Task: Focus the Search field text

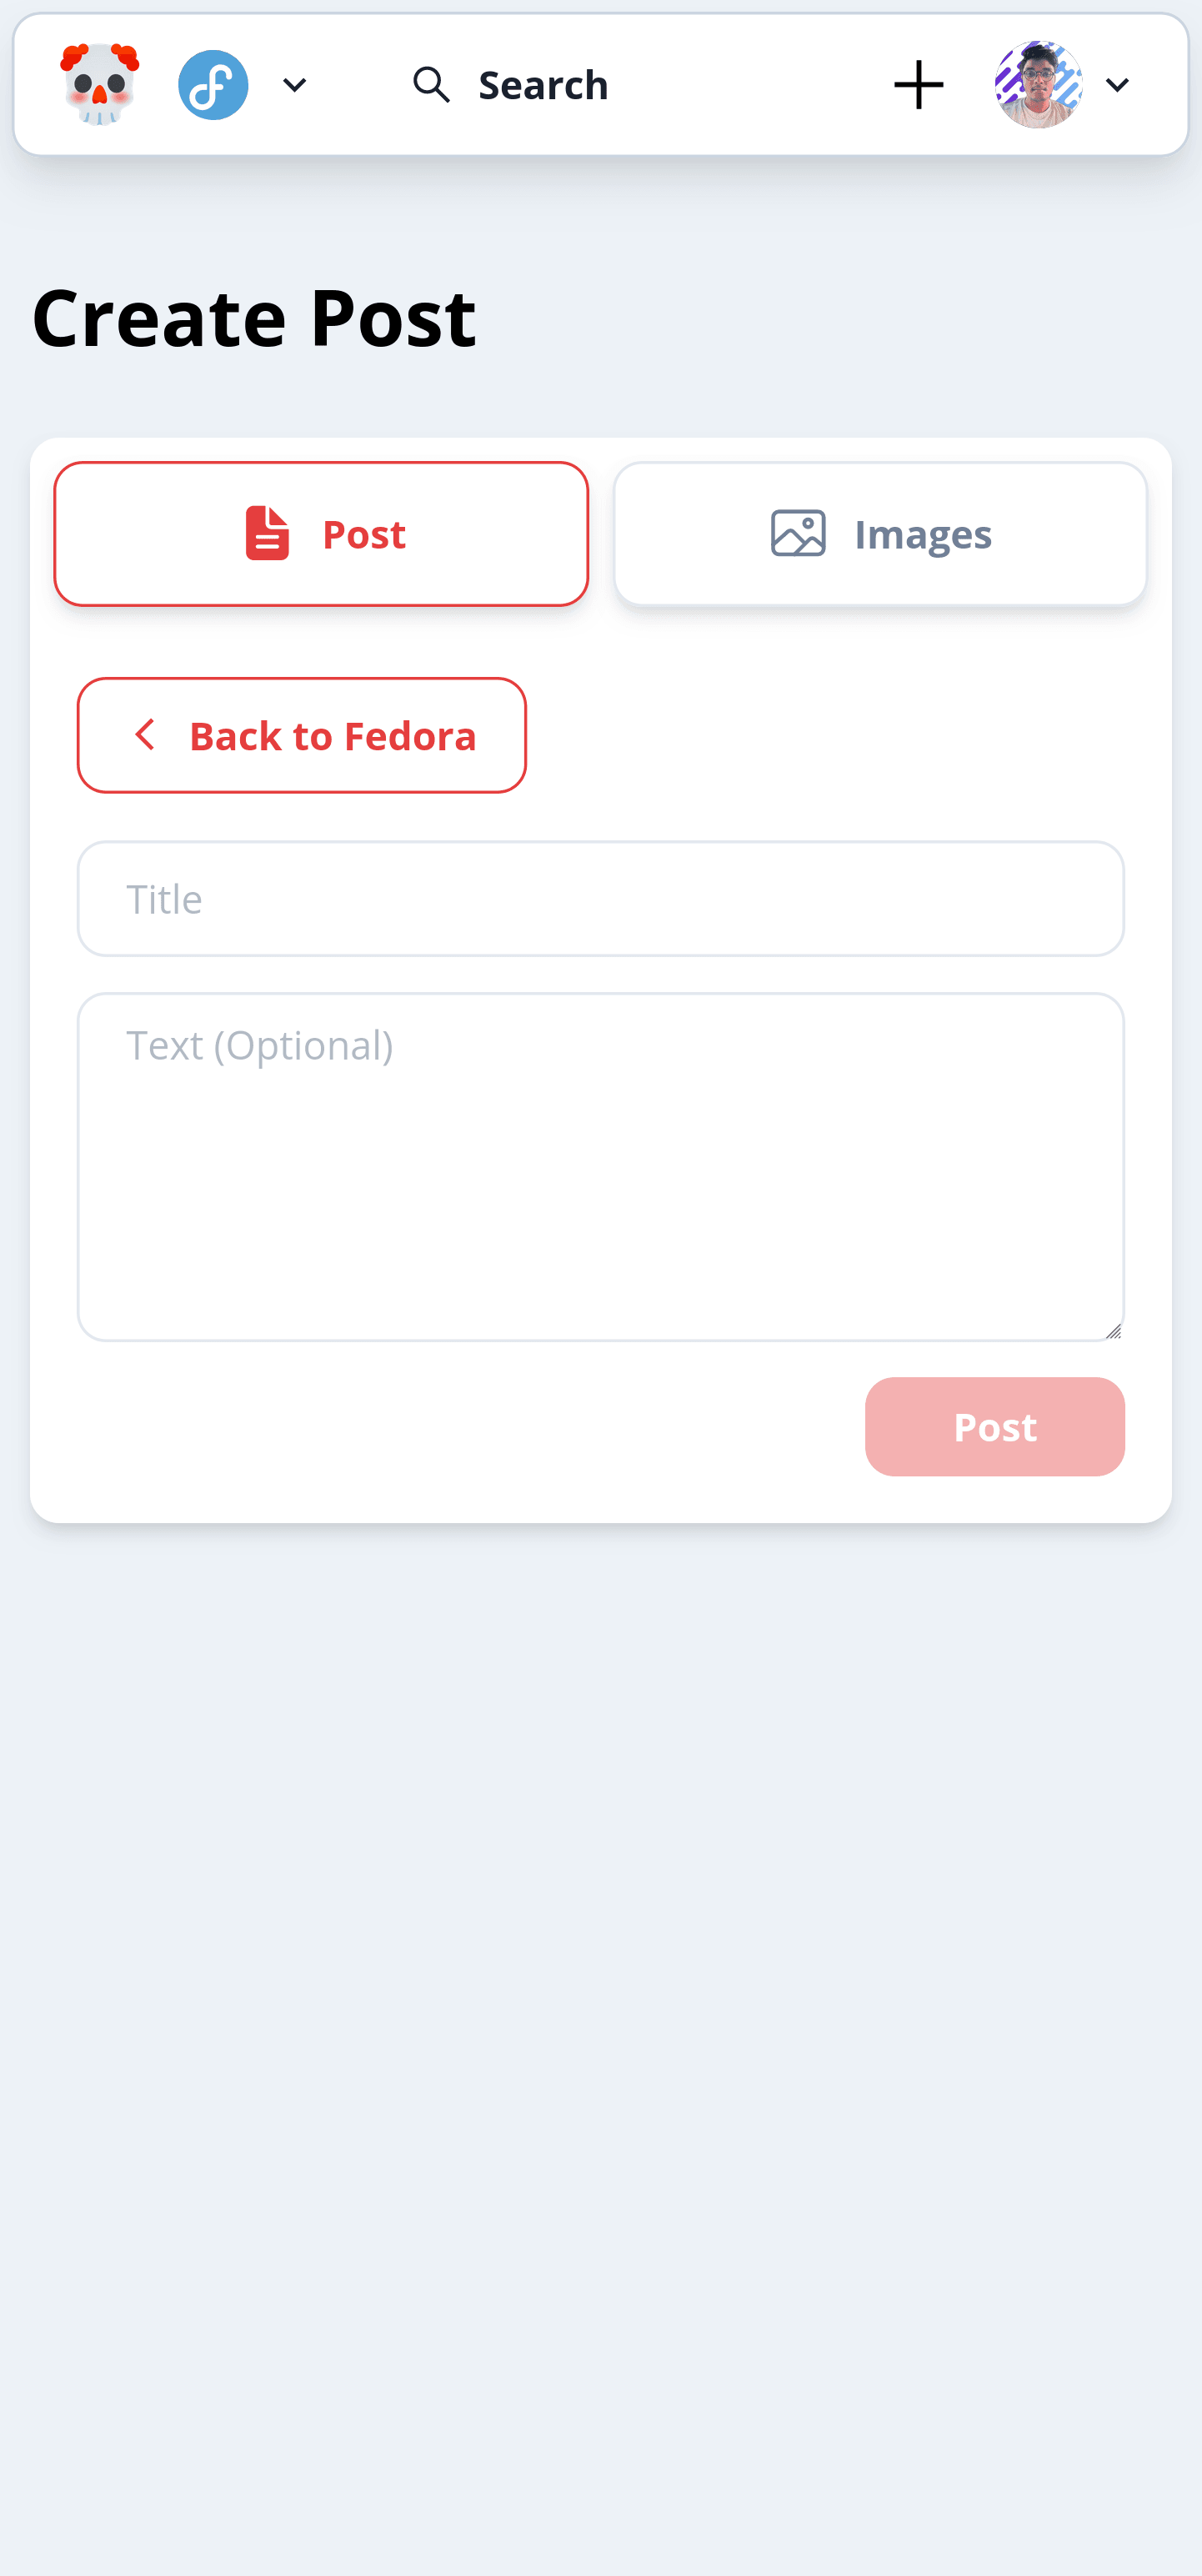Action: coord(543,85)
